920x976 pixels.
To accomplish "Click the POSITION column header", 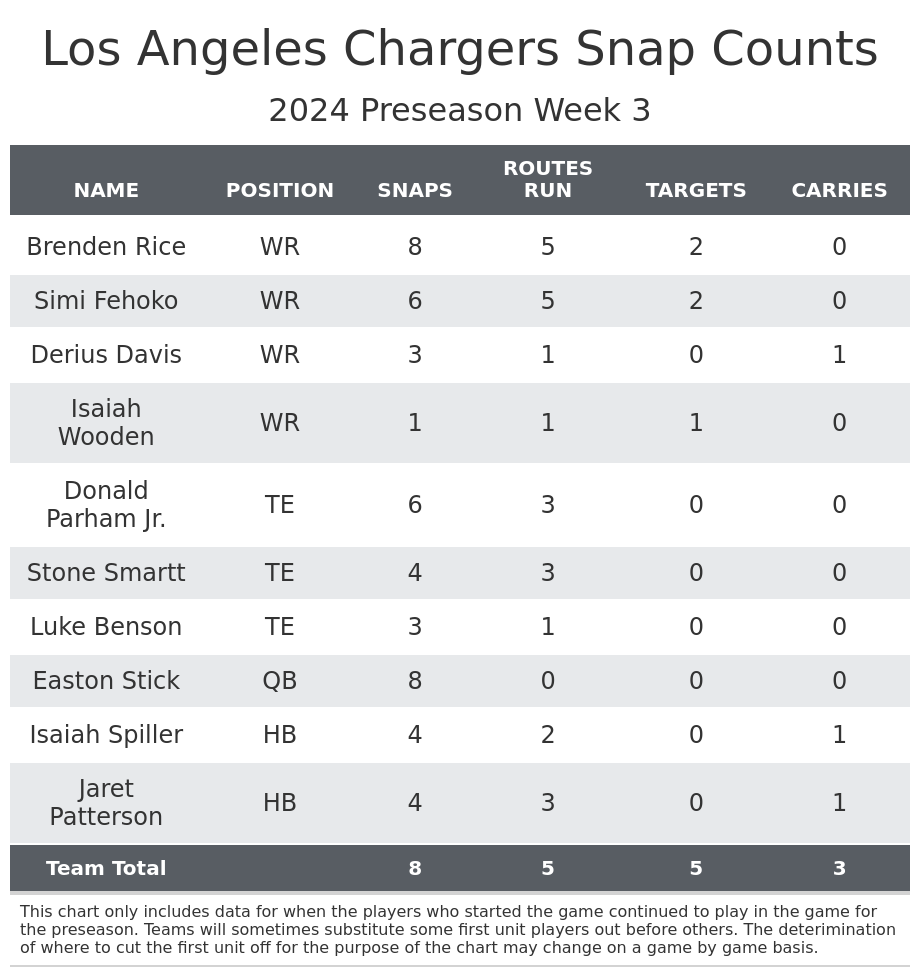I will (x=280, y=190).
